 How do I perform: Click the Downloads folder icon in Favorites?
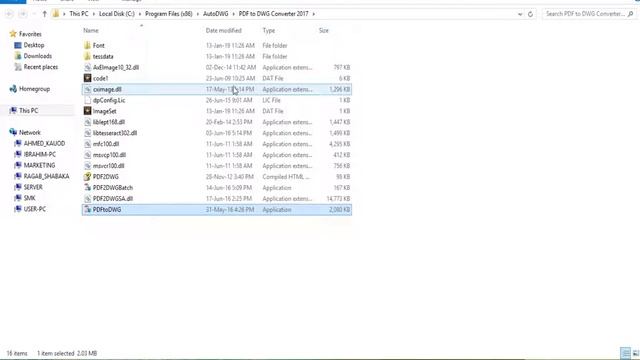18,56
